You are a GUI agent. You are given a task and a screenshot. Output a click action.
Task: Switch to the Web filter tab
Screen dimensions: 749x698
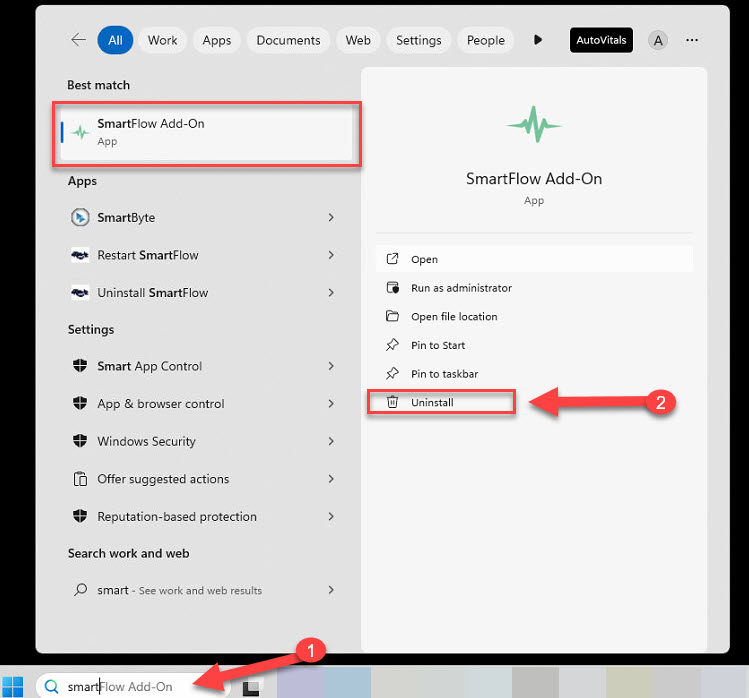(358, 40)
